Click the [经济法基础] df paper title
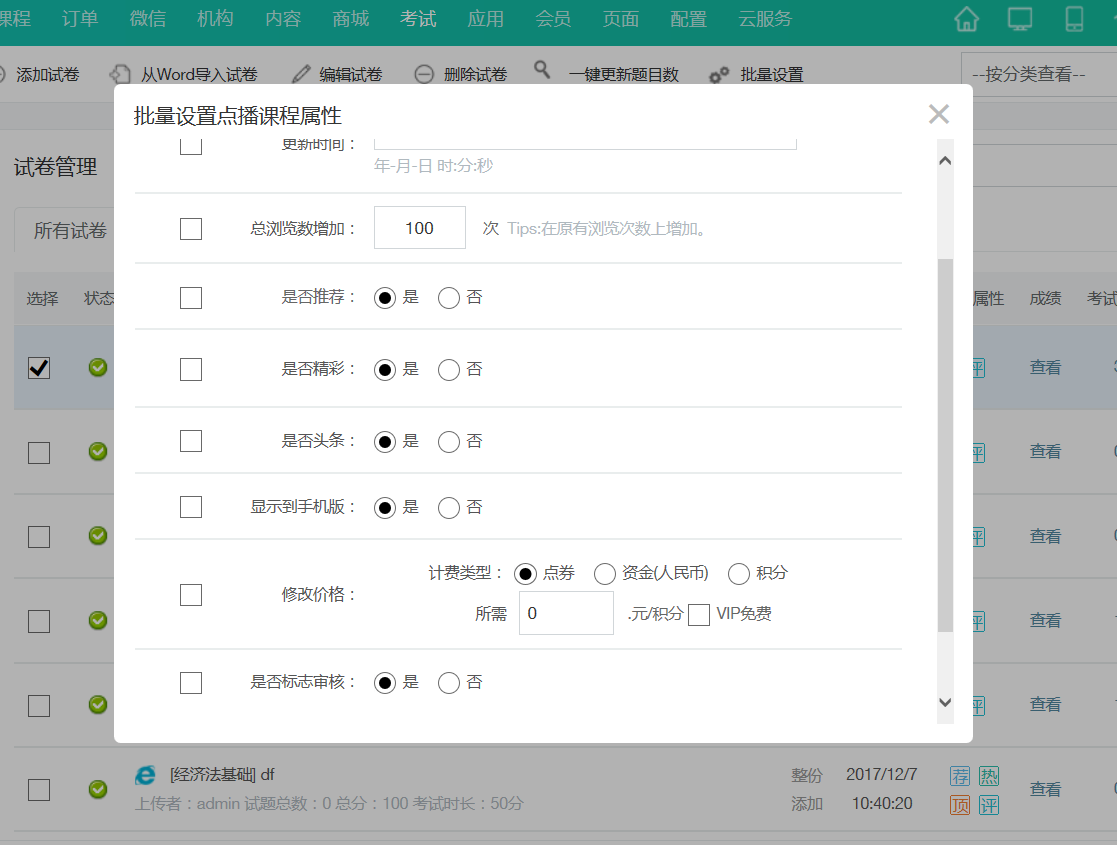Viewport: 1117px width, 845px height. pos(222,775)
